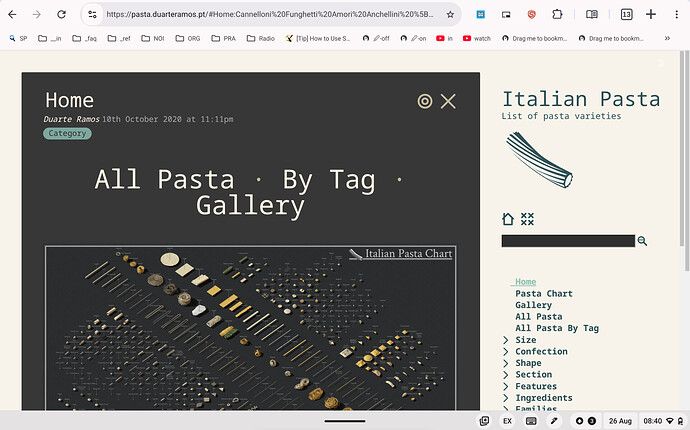This screenshot has height=430, width=690.
Task: Expand the Confection category chevron
Action: pos(506,351)
